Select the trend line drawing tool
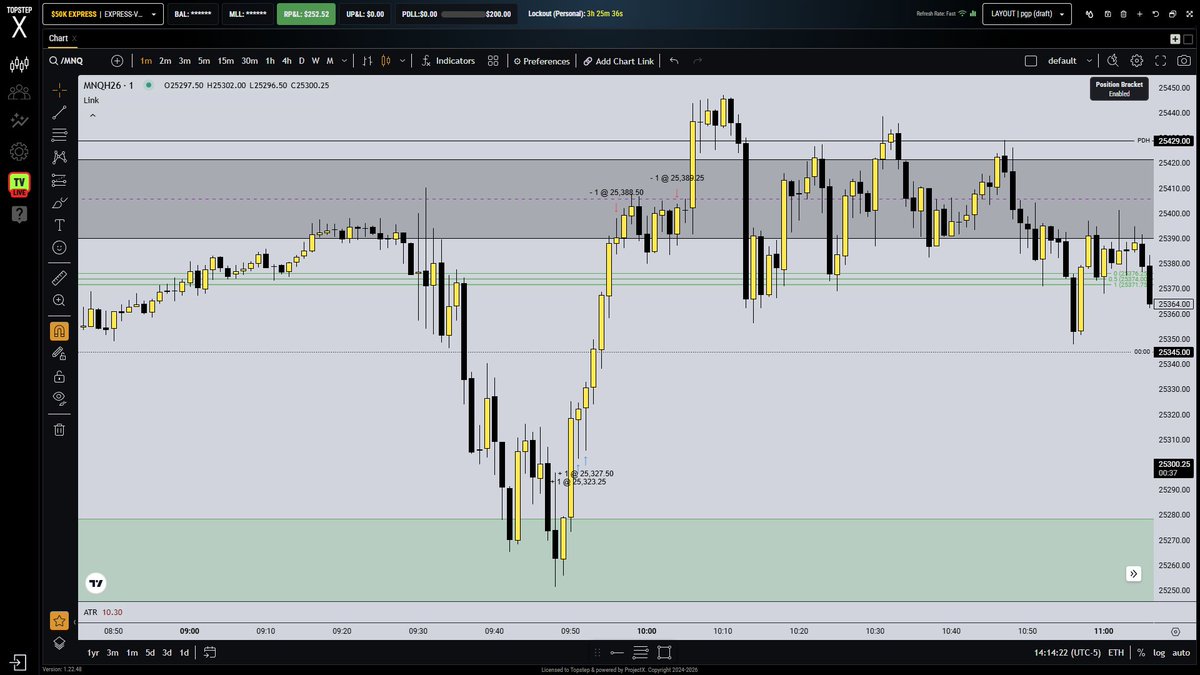 (x=59, y=112)
